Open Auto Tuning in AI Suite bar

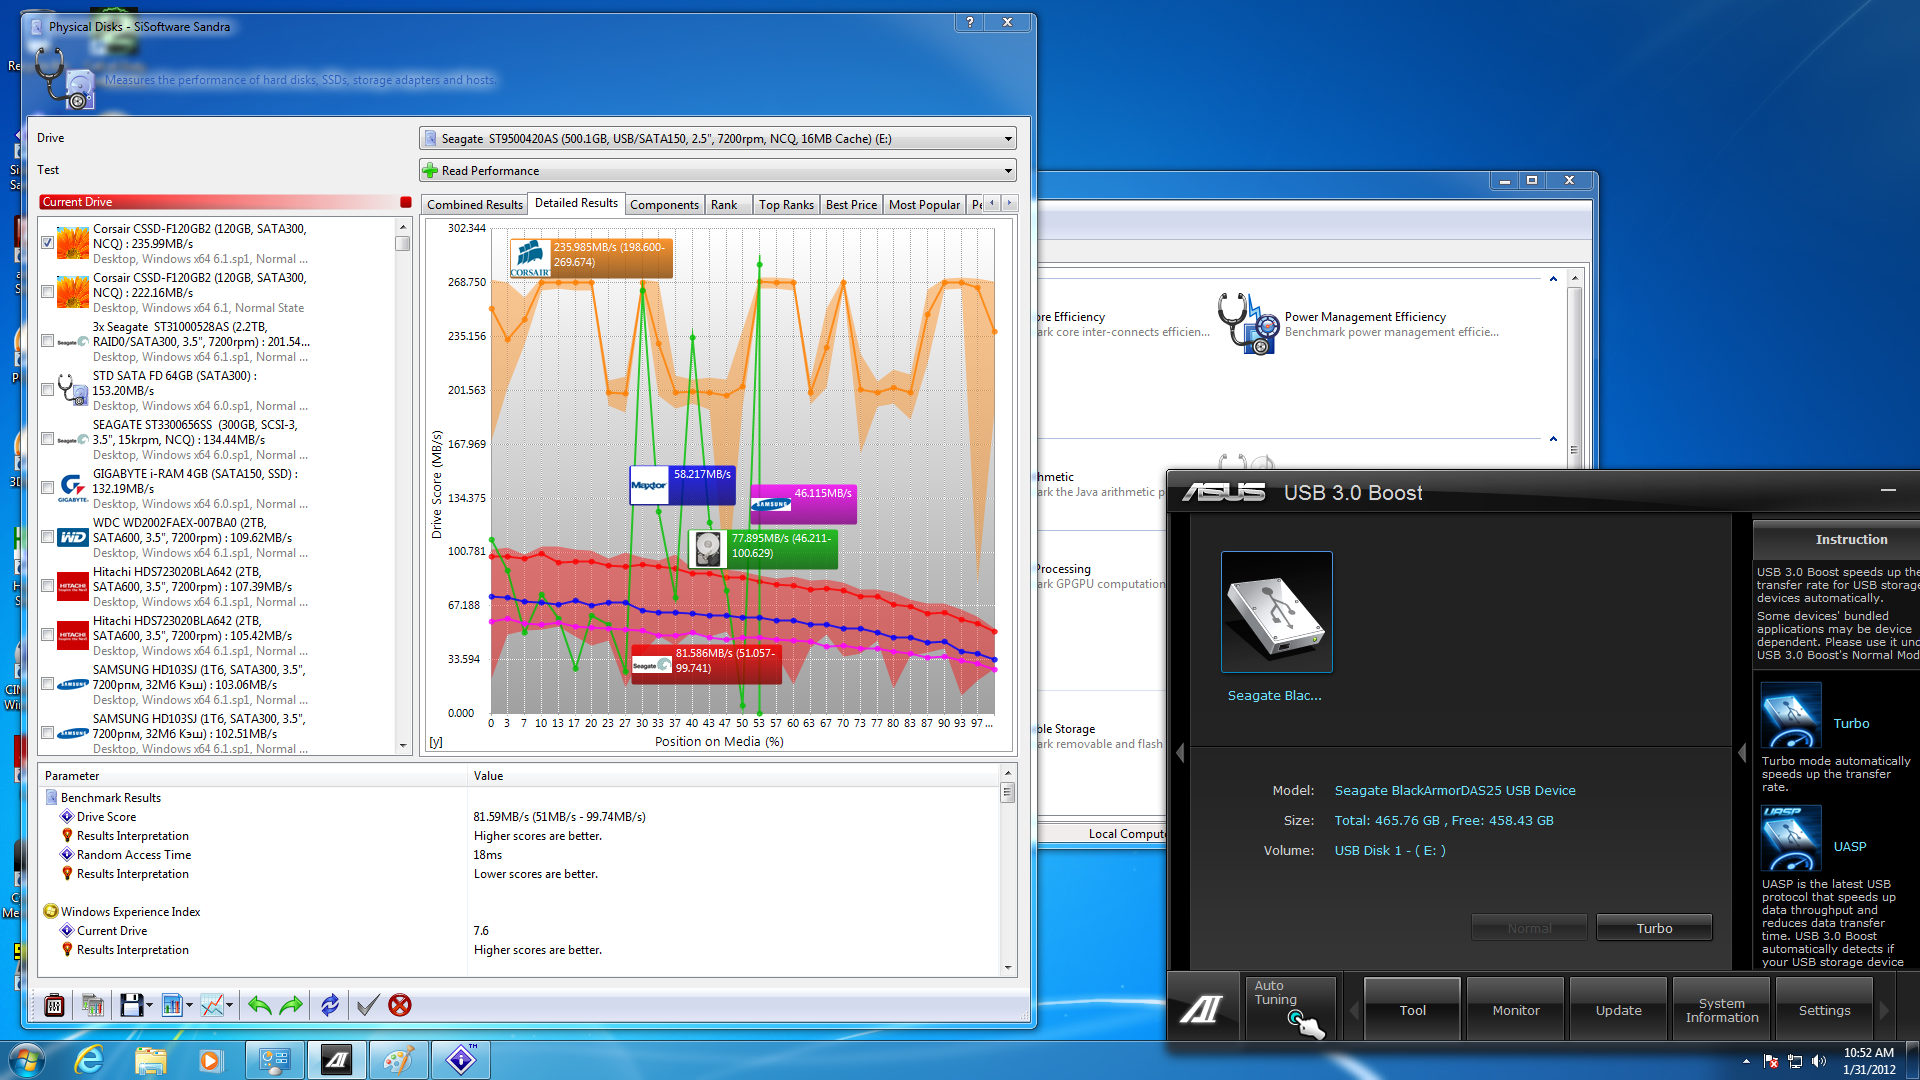tap(1290, 1008)
